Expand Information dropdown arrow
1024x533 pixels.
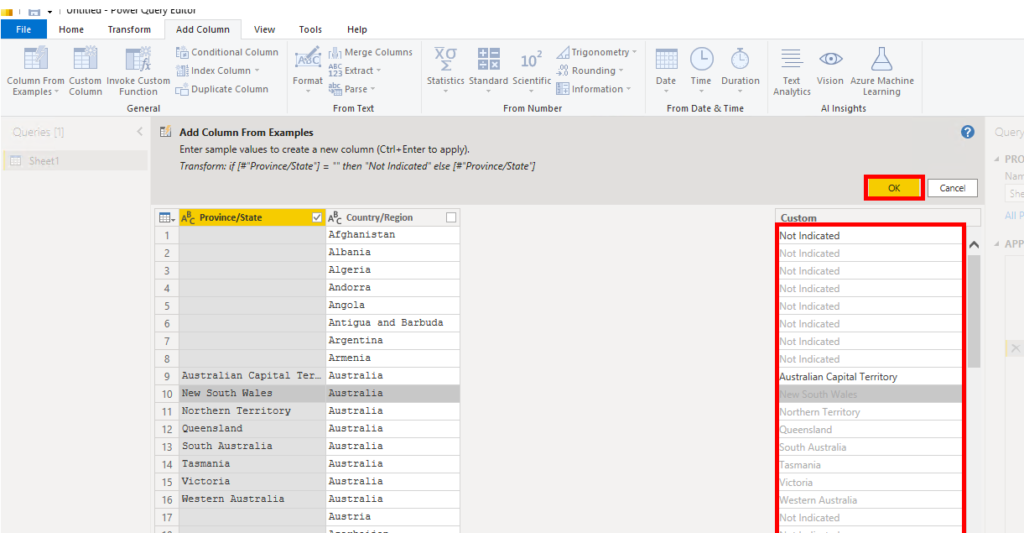[628, 89]
